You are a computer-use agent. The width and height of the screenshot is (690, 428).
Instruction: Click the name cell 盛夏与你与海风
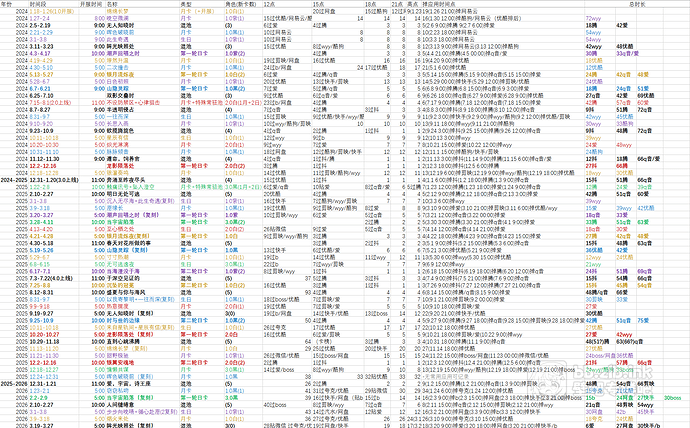(x=126, y=292)
